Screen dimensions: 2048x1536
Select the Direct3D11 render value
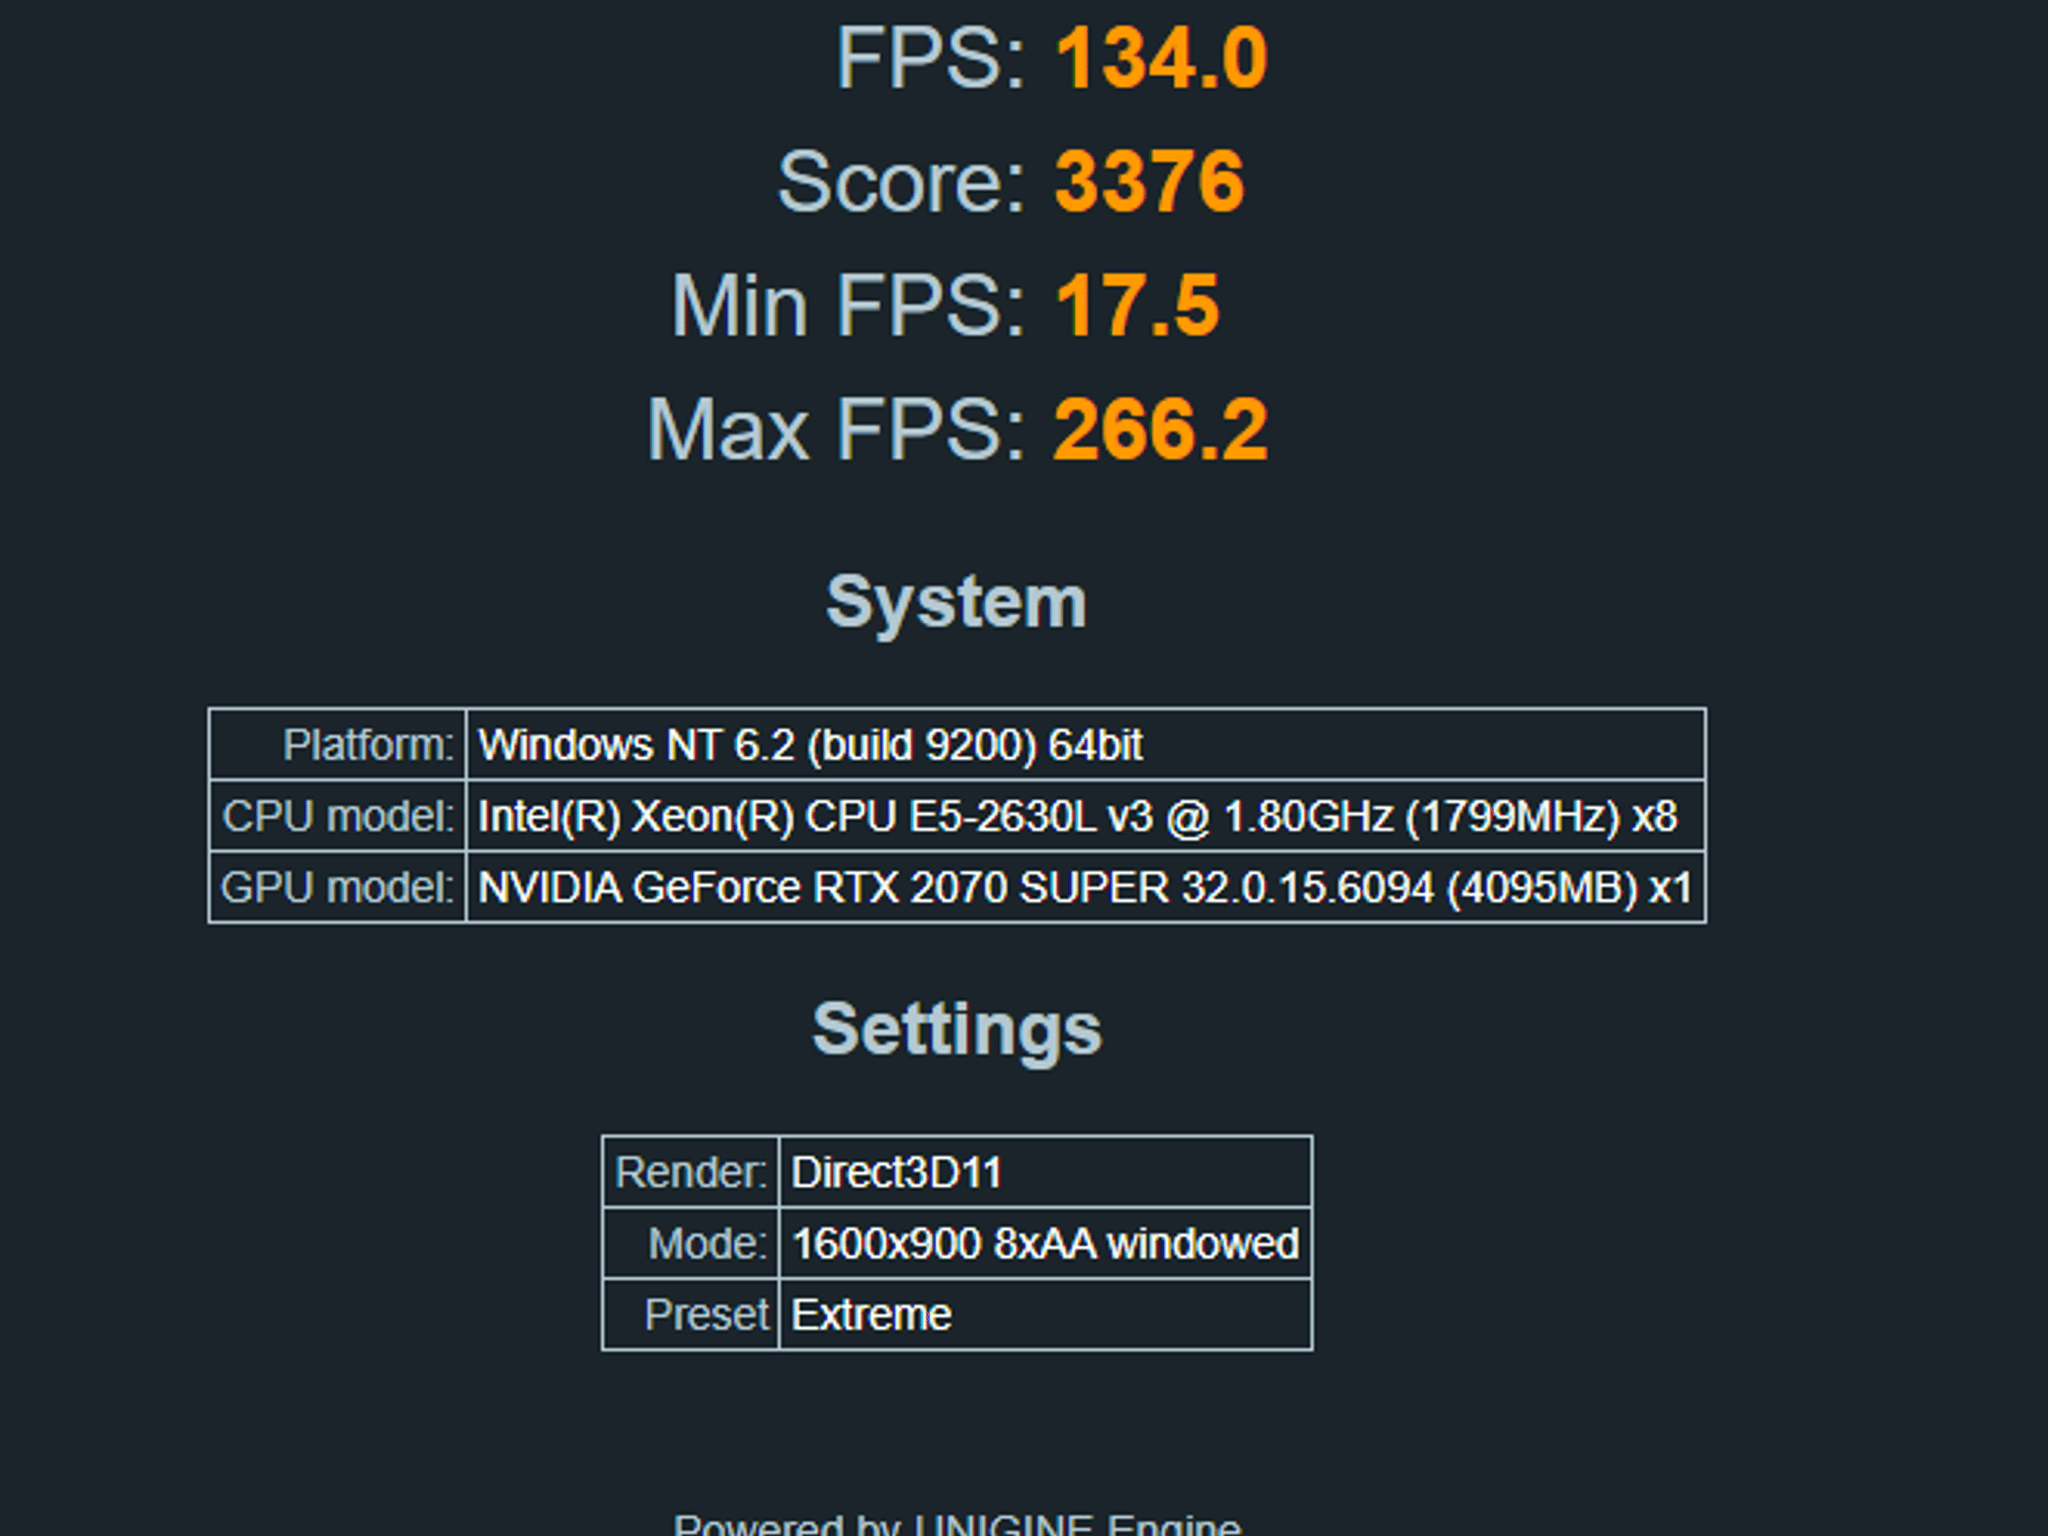pyautogui.click(x=896, y=1173)
